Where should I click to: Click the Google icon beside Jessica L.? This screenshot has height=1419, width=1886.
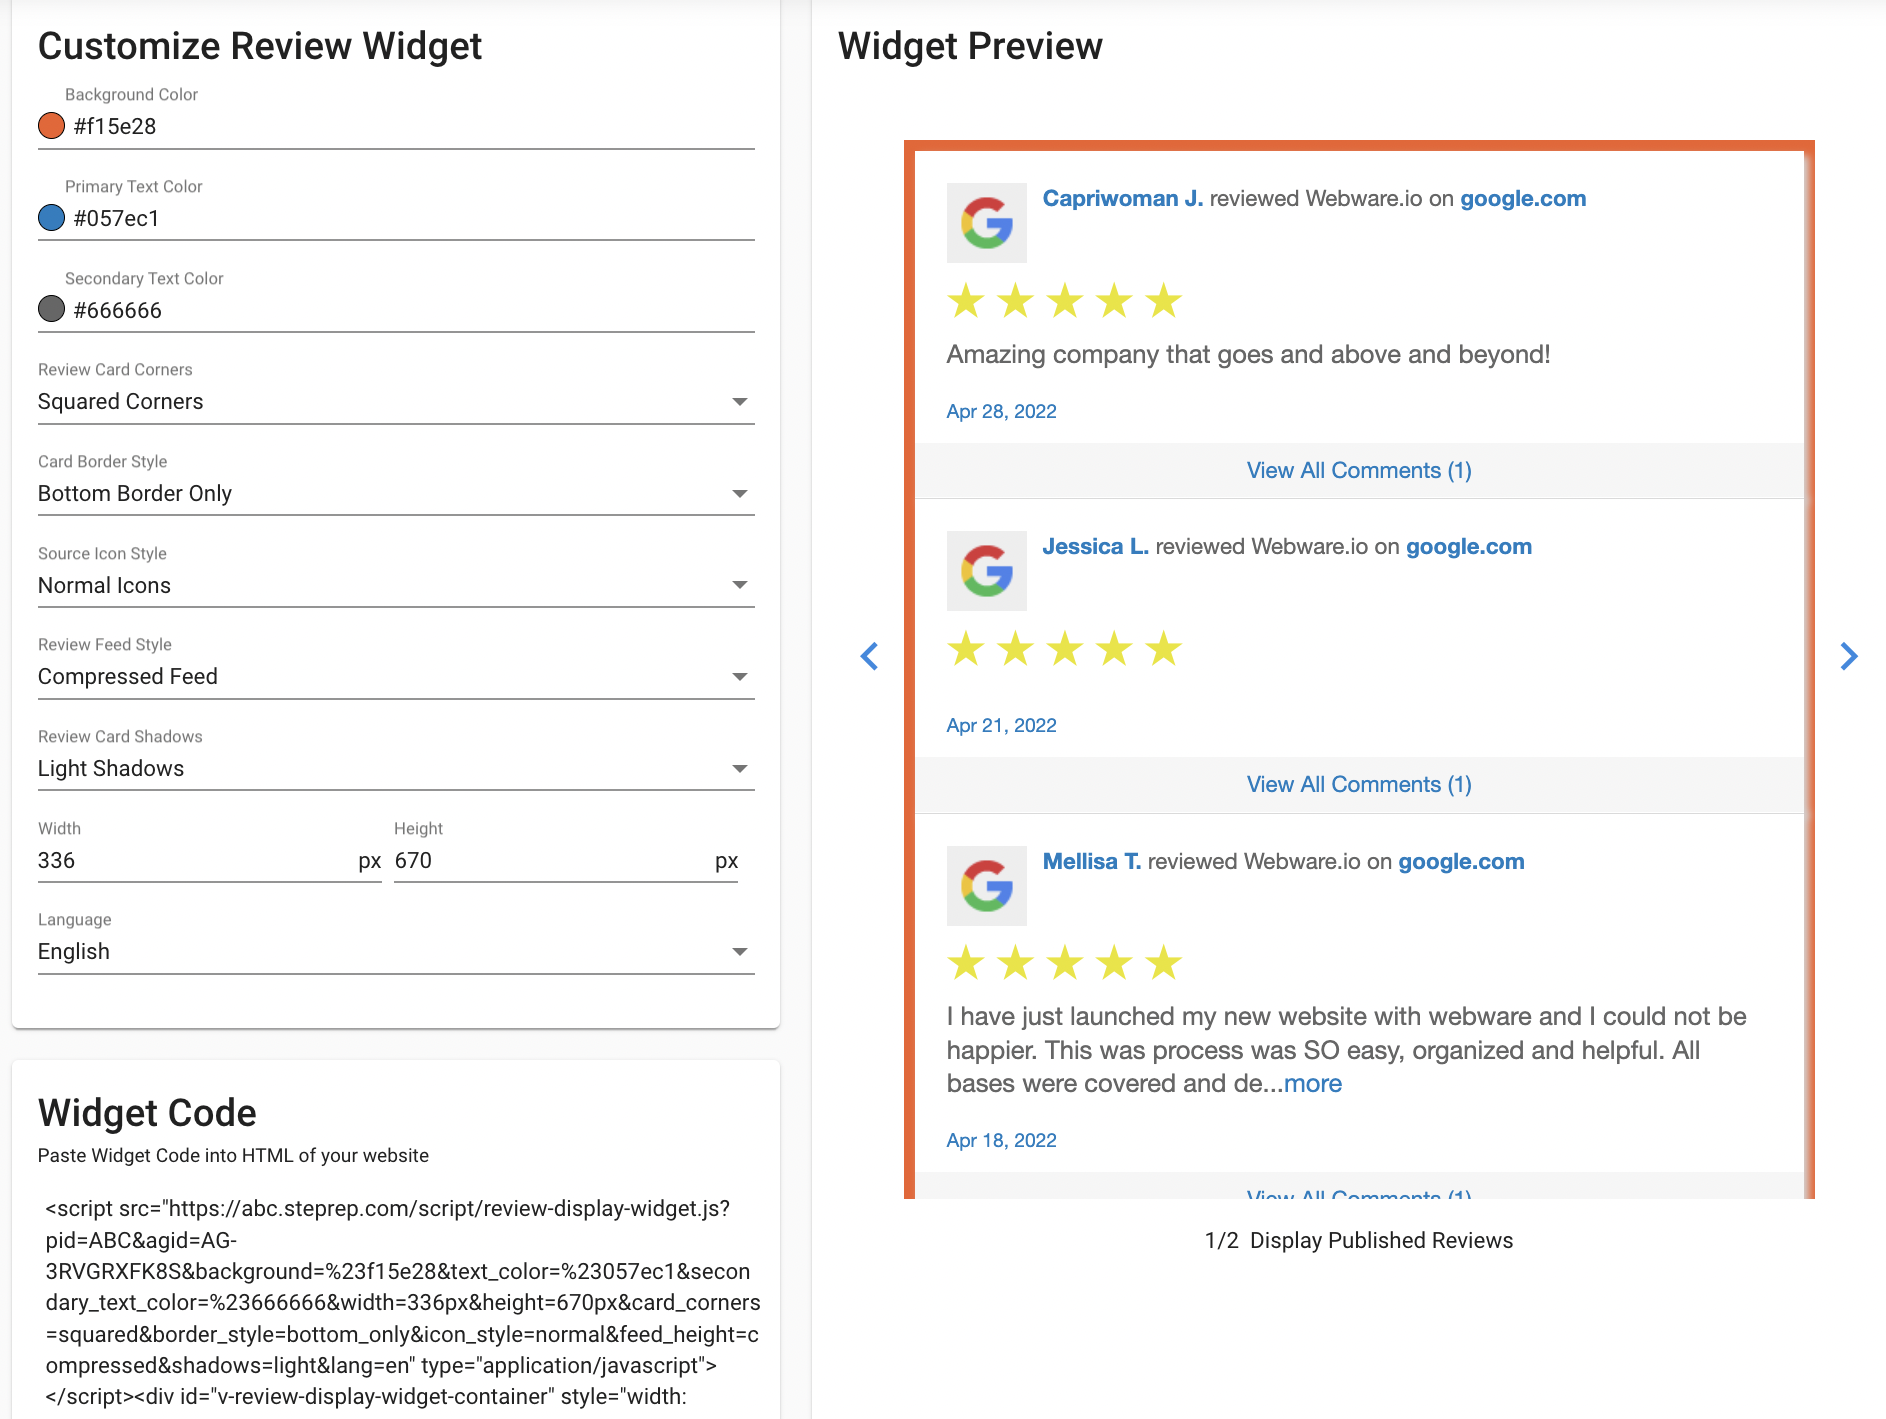(986, 570)
